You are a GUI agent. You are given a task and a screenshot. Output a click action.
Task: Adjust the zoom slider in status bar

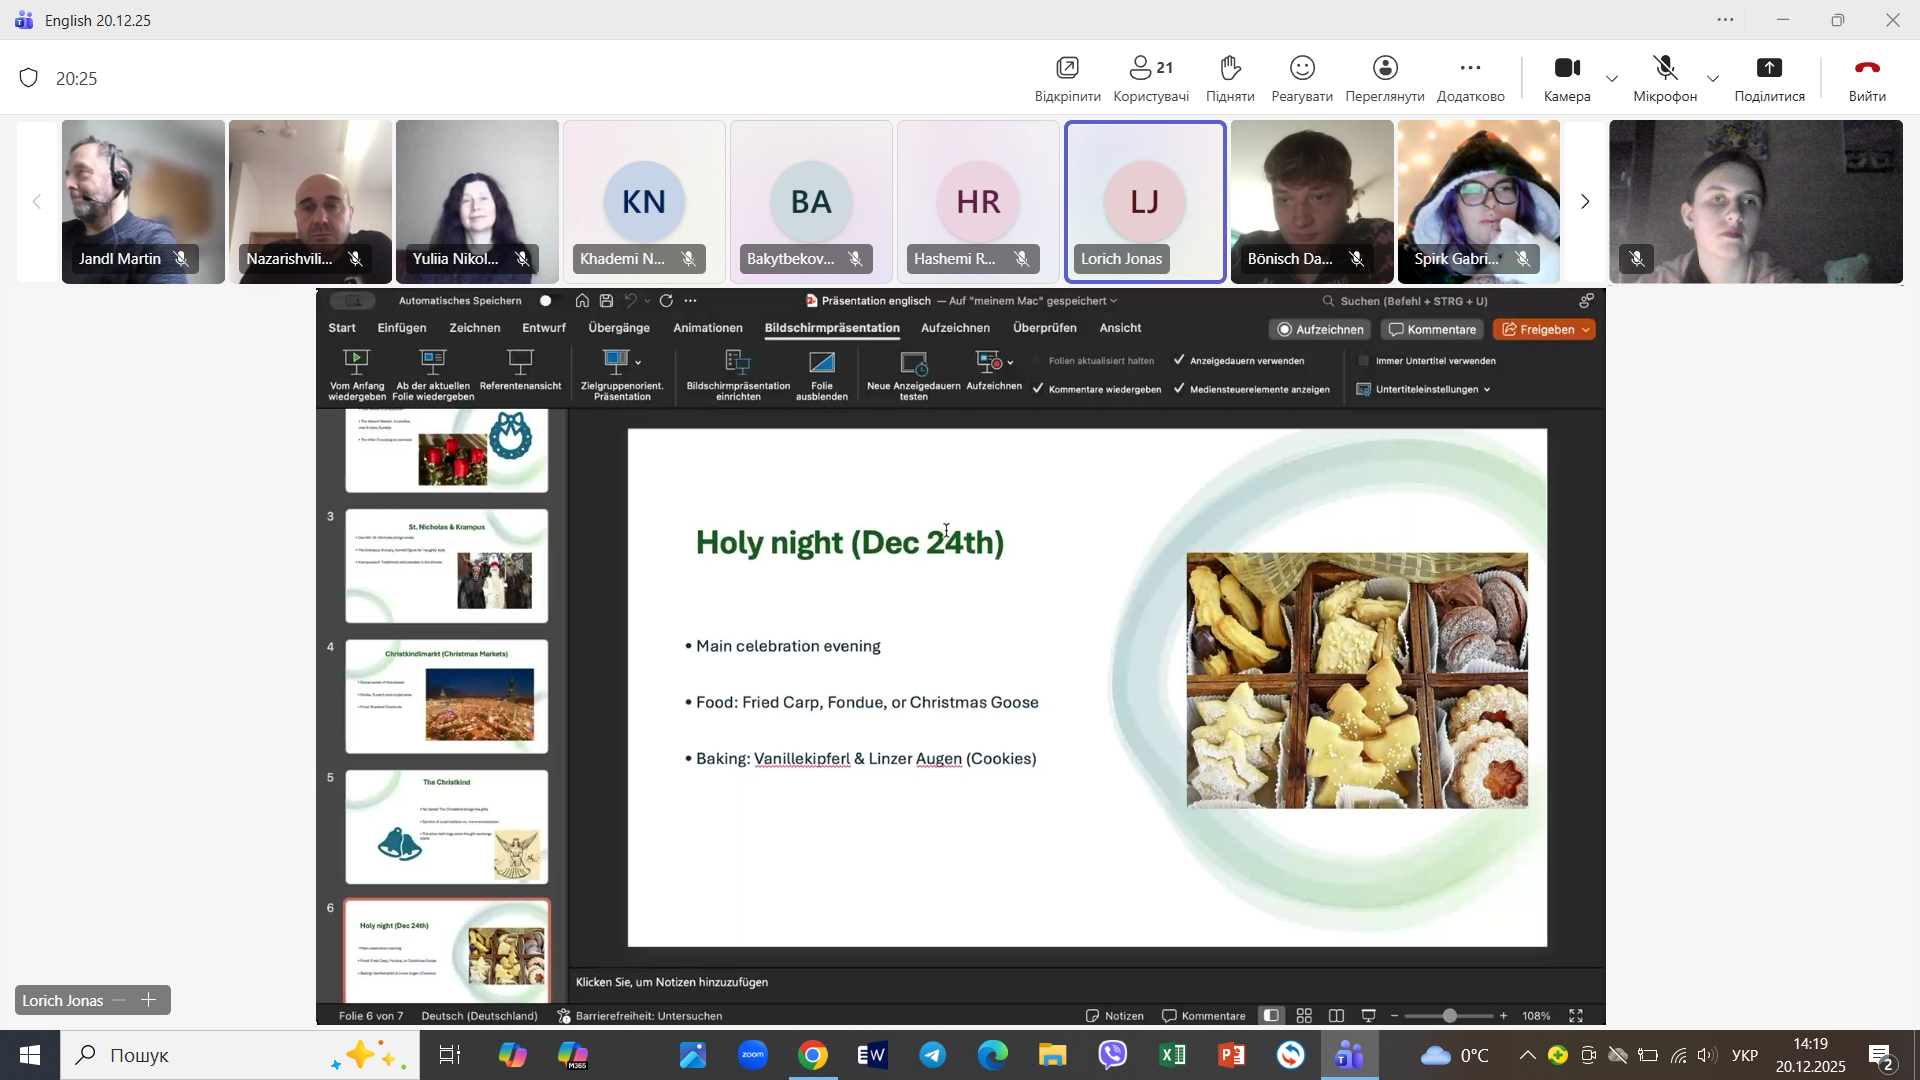coord(1449,1016)
